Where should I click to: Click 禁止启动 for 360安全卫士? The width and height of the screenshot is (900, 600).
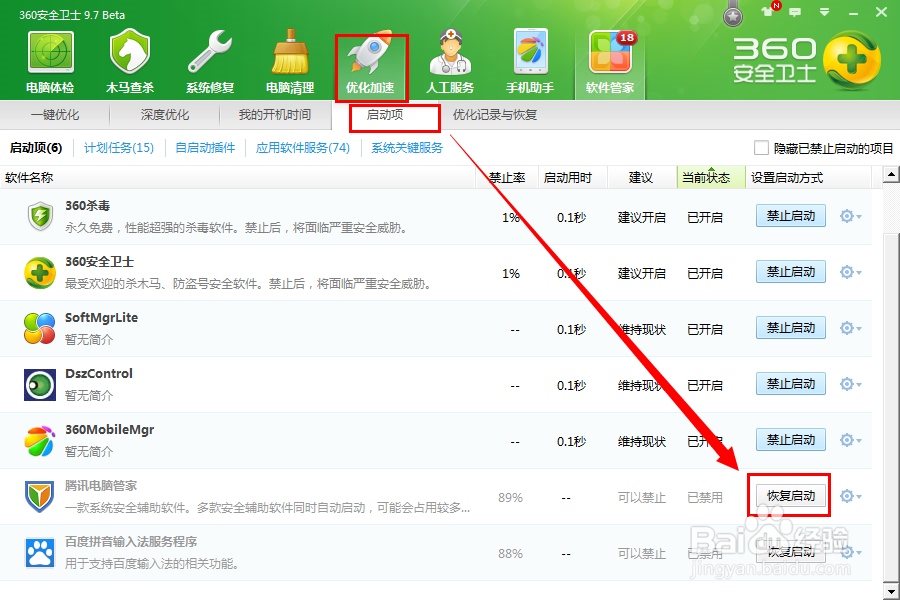[x=791, y=272]
